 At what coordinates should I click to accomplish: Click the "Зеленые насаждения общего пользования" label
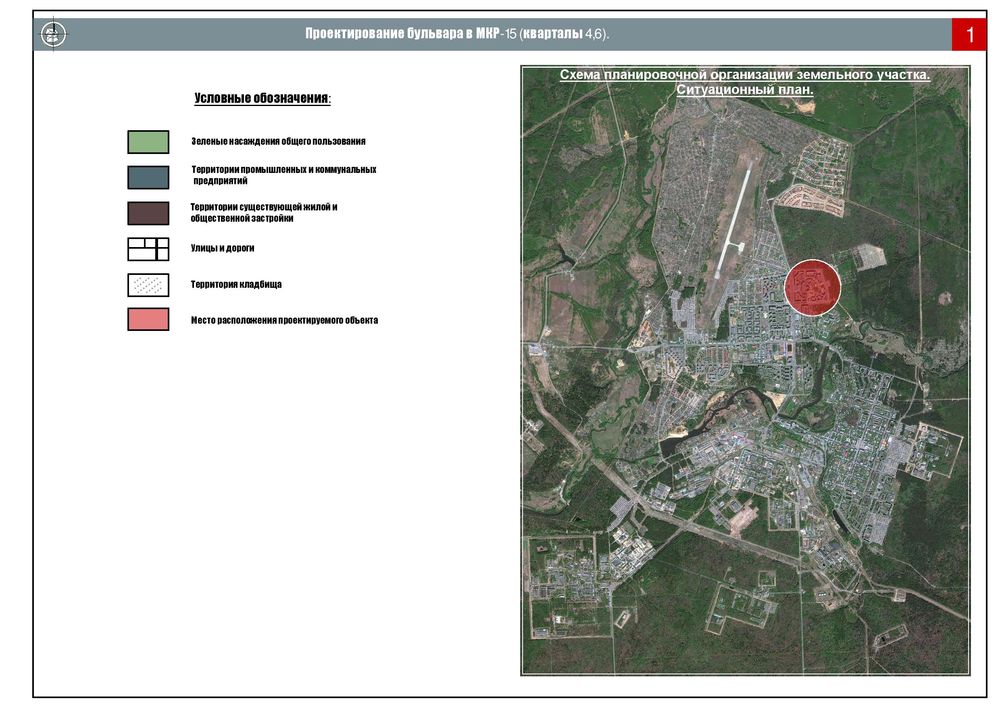click(278, 142)
